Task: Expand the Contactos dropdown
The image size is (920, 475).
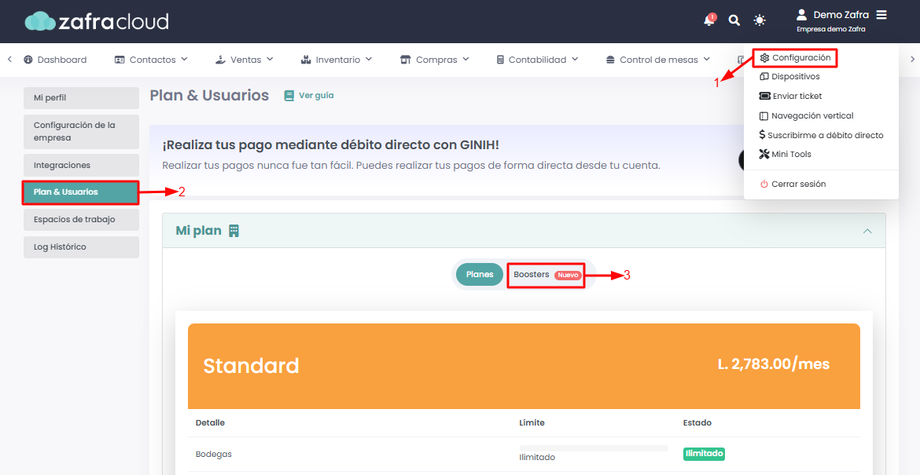Action: [x=184, y=59]
